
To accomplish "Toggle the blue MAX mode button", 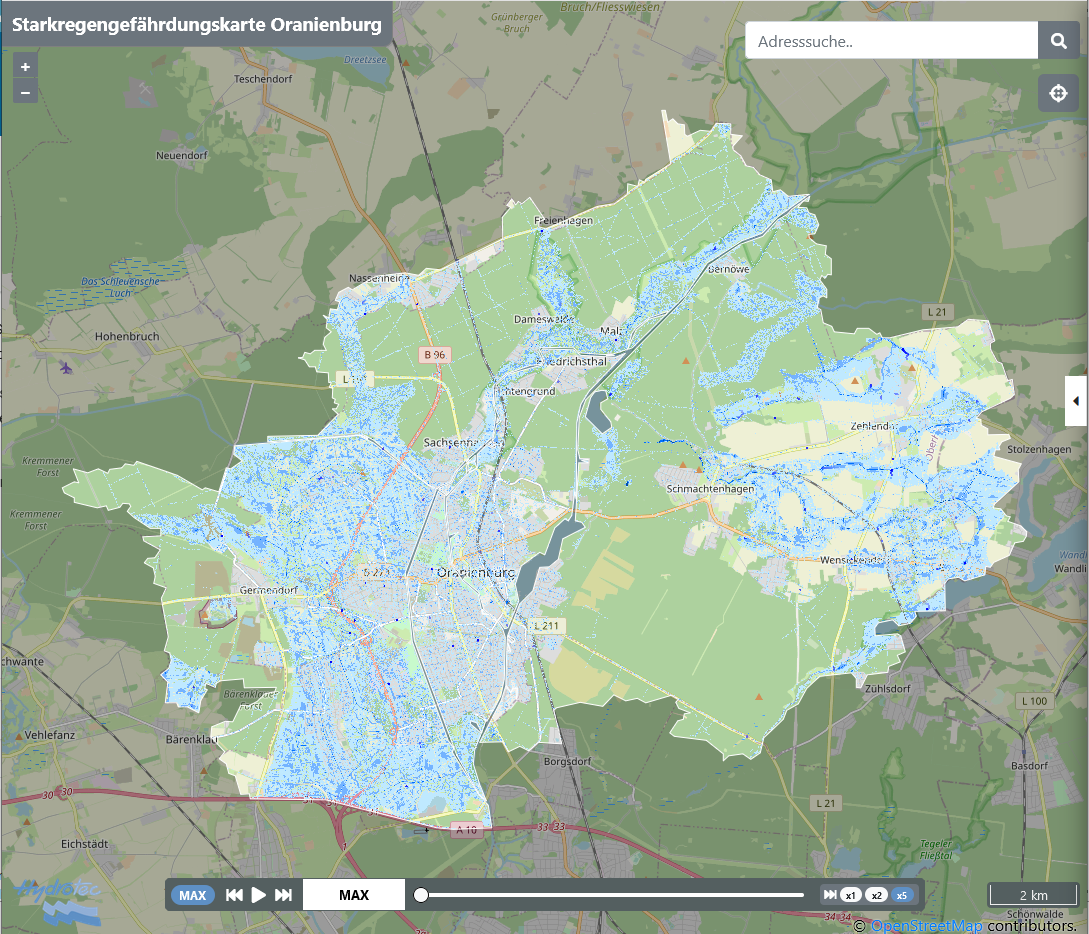I will [192, 895].
